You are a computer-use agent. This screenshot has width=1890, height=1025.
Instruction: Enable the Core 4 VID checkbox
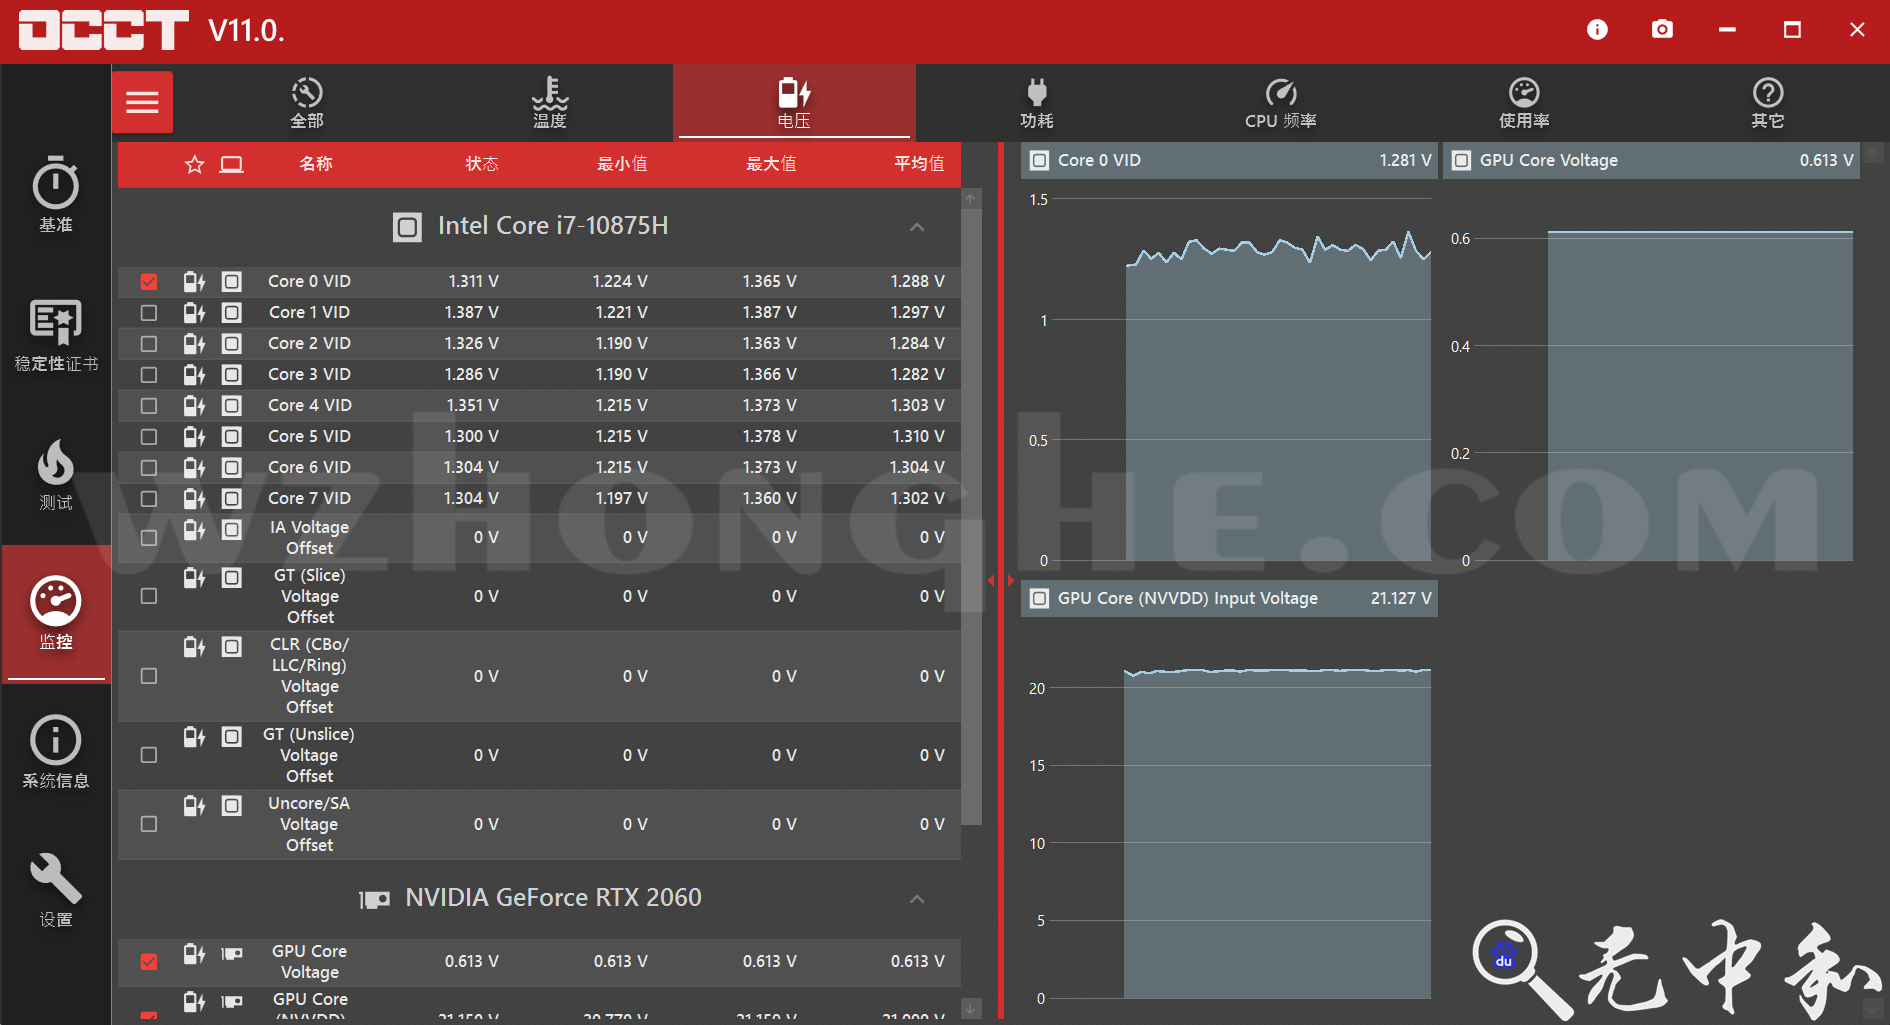click(149, 406)
